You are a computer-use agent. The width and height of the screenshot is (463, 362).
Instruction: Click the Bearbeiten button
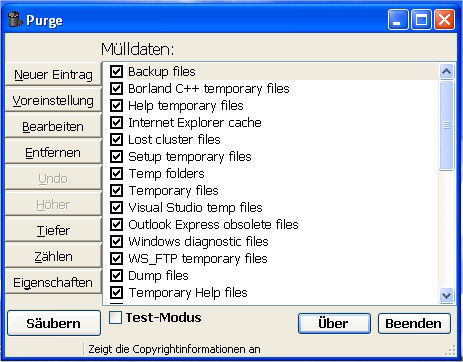tap(53, 126)
